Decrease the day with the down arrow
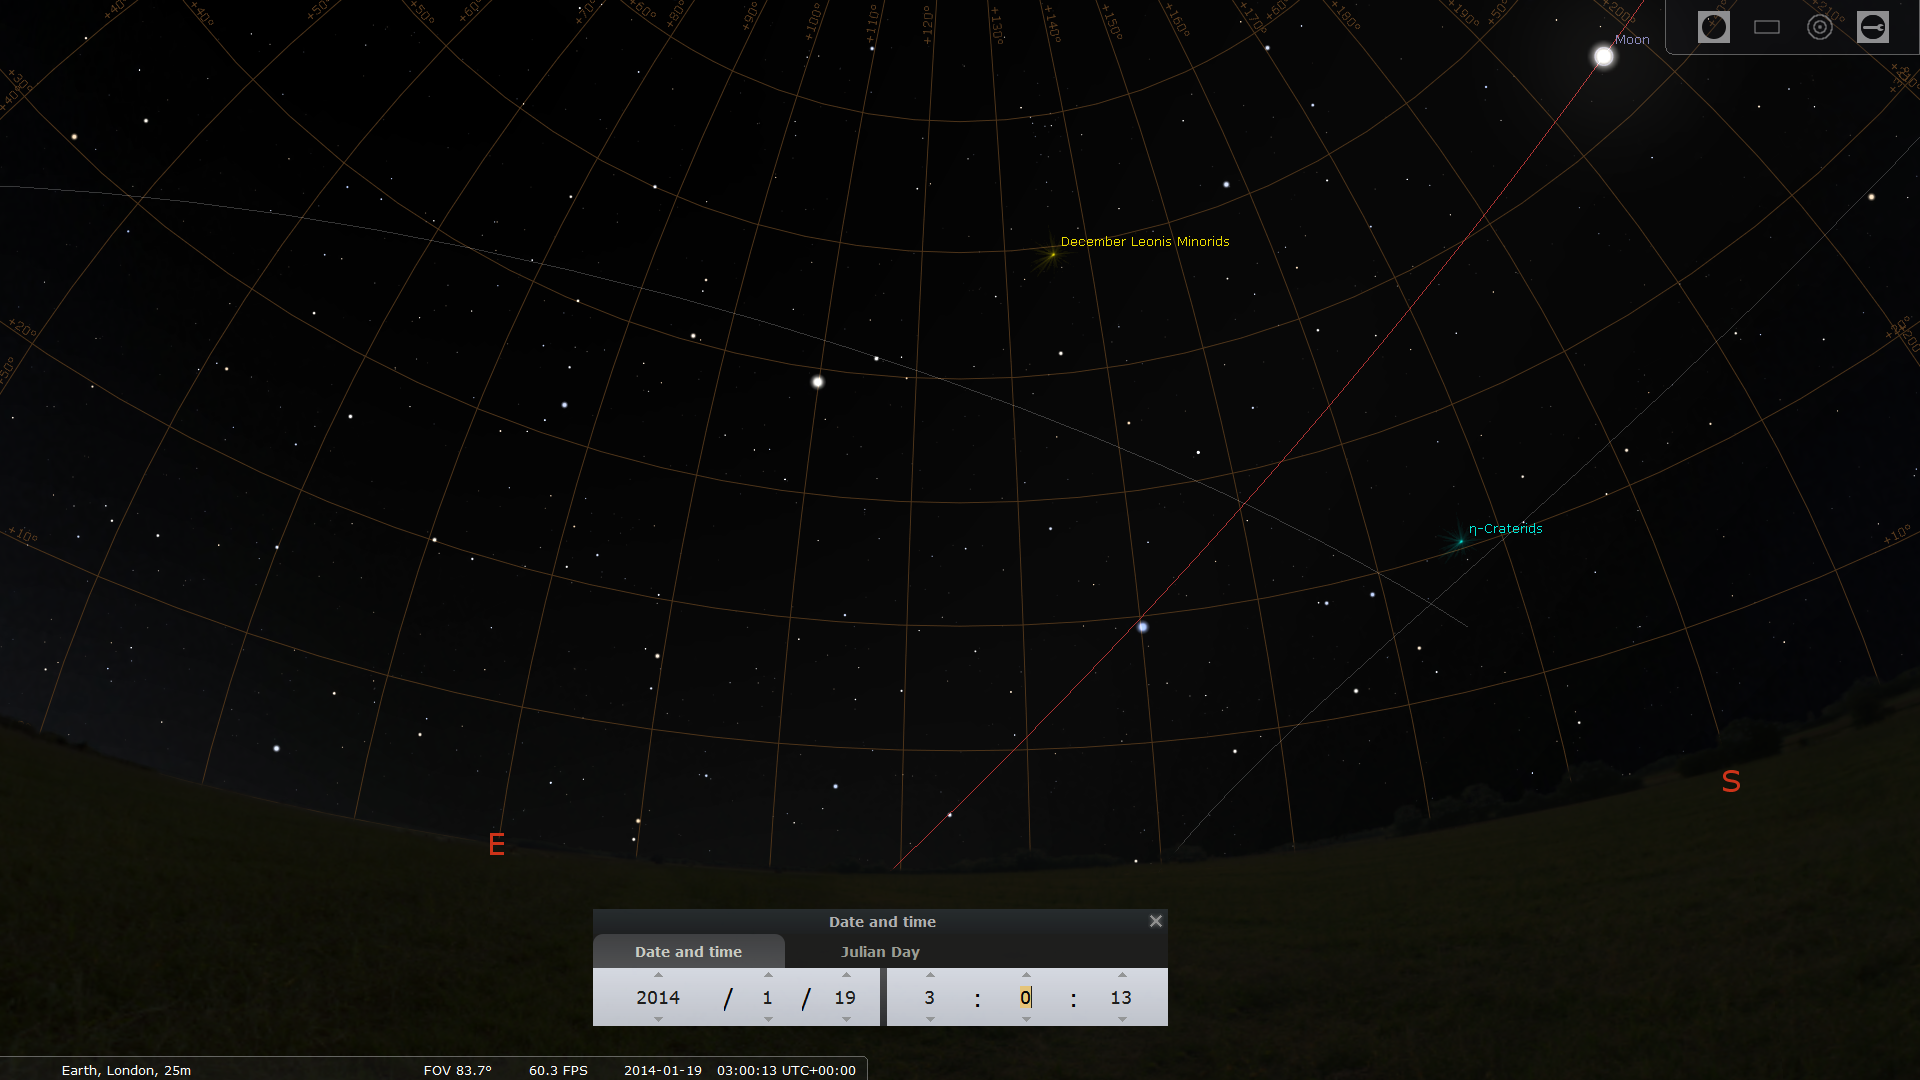This screenshot has width=1920, height=1080. 846,1019
